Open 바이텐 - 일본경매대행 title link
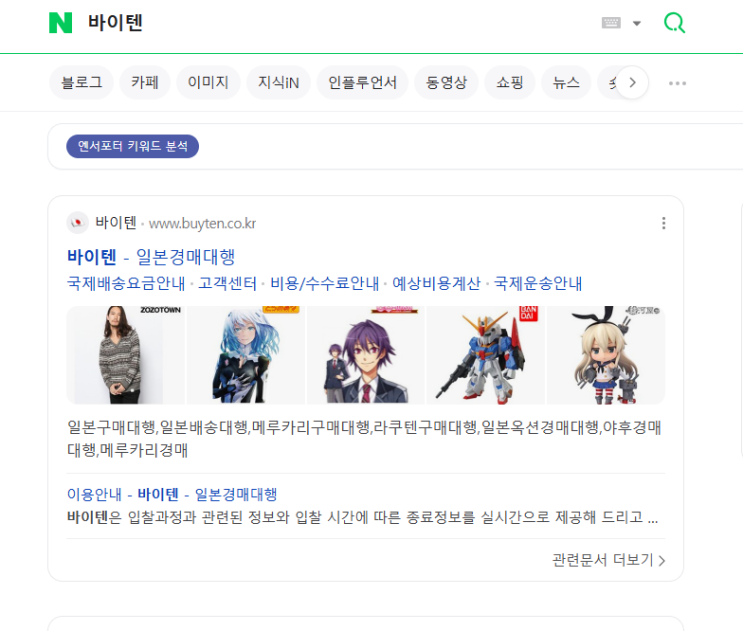 tap(151, 257)
